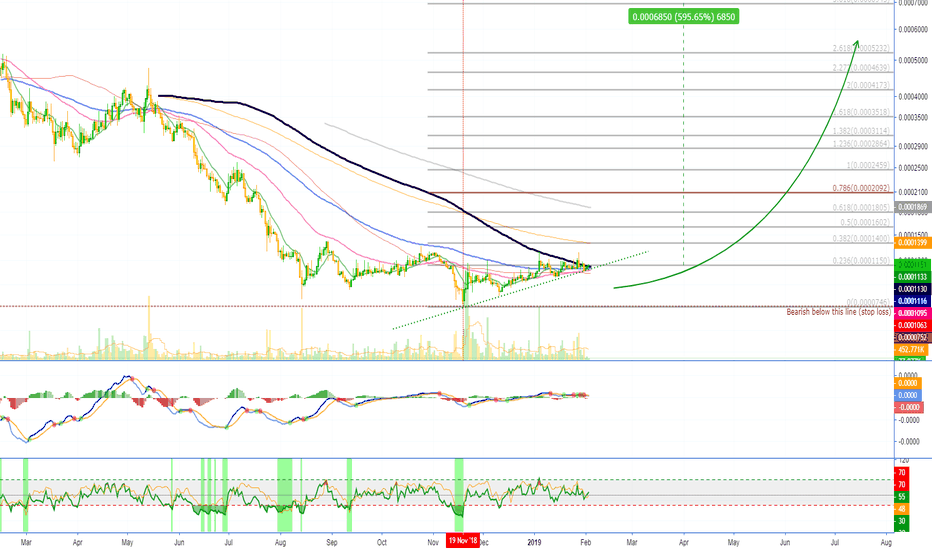Screen dimensions: 932x550
Task: Click the green 0.0006850 (595.65%) target label
Action: click(684, 17)
